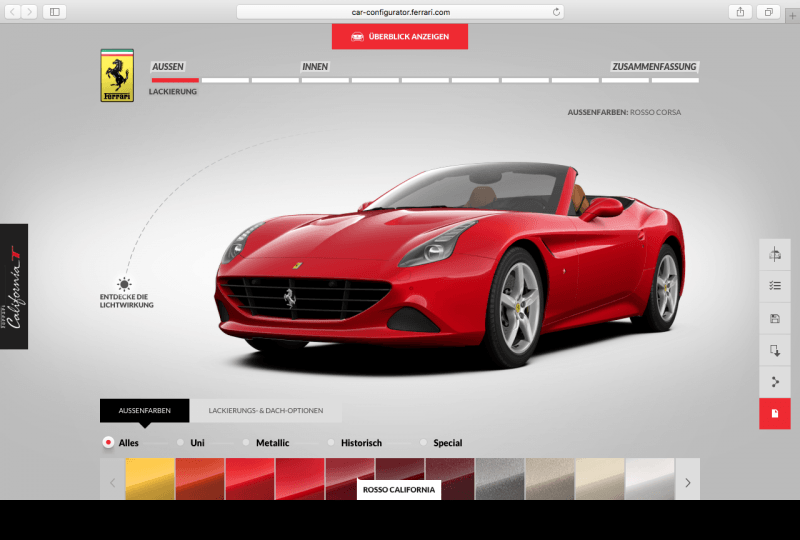The height and width of the screenshot is (540, 800).
Task: Select the Historisch radio filter
Action: point(331,443)
